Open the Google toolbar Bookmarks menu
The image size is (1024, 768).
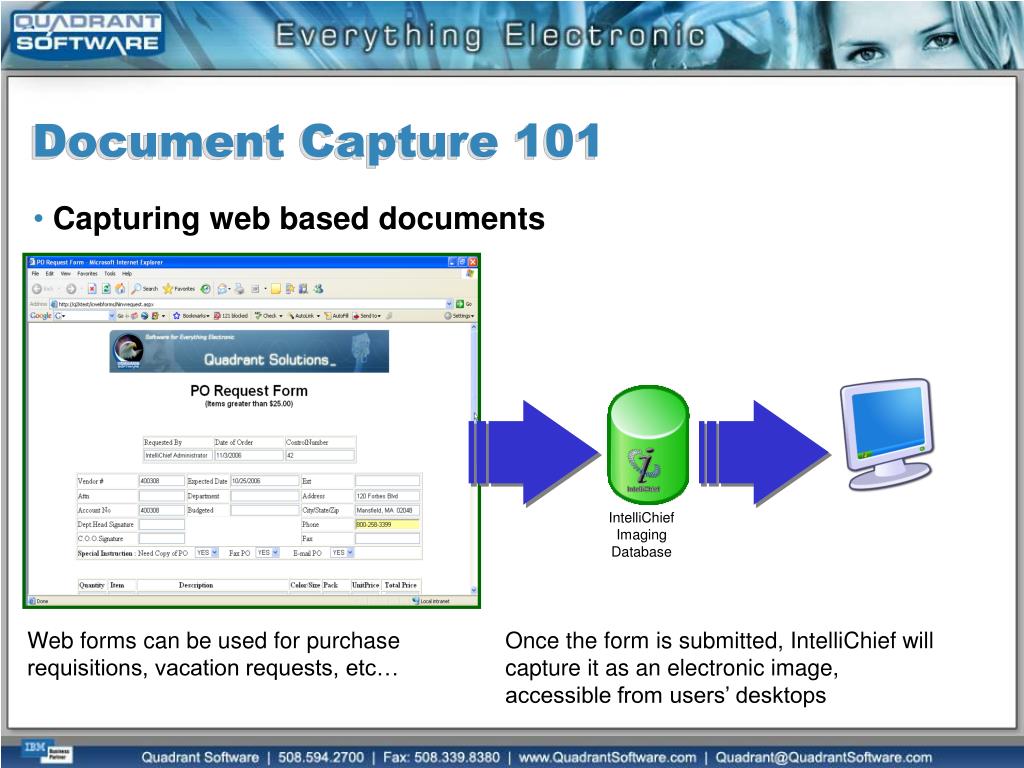pyautogui.click(x=191, y=316)
